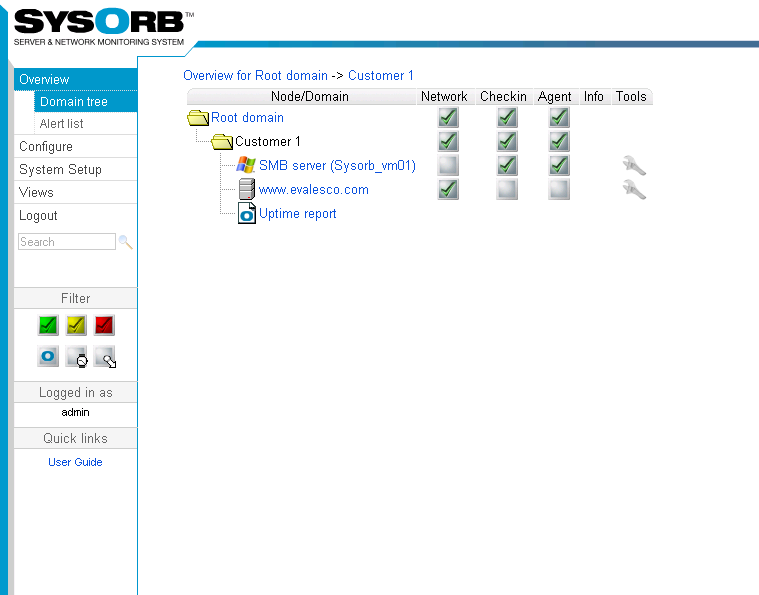Toggle the blue circle filter icon
759x595 pixels.
48,356
